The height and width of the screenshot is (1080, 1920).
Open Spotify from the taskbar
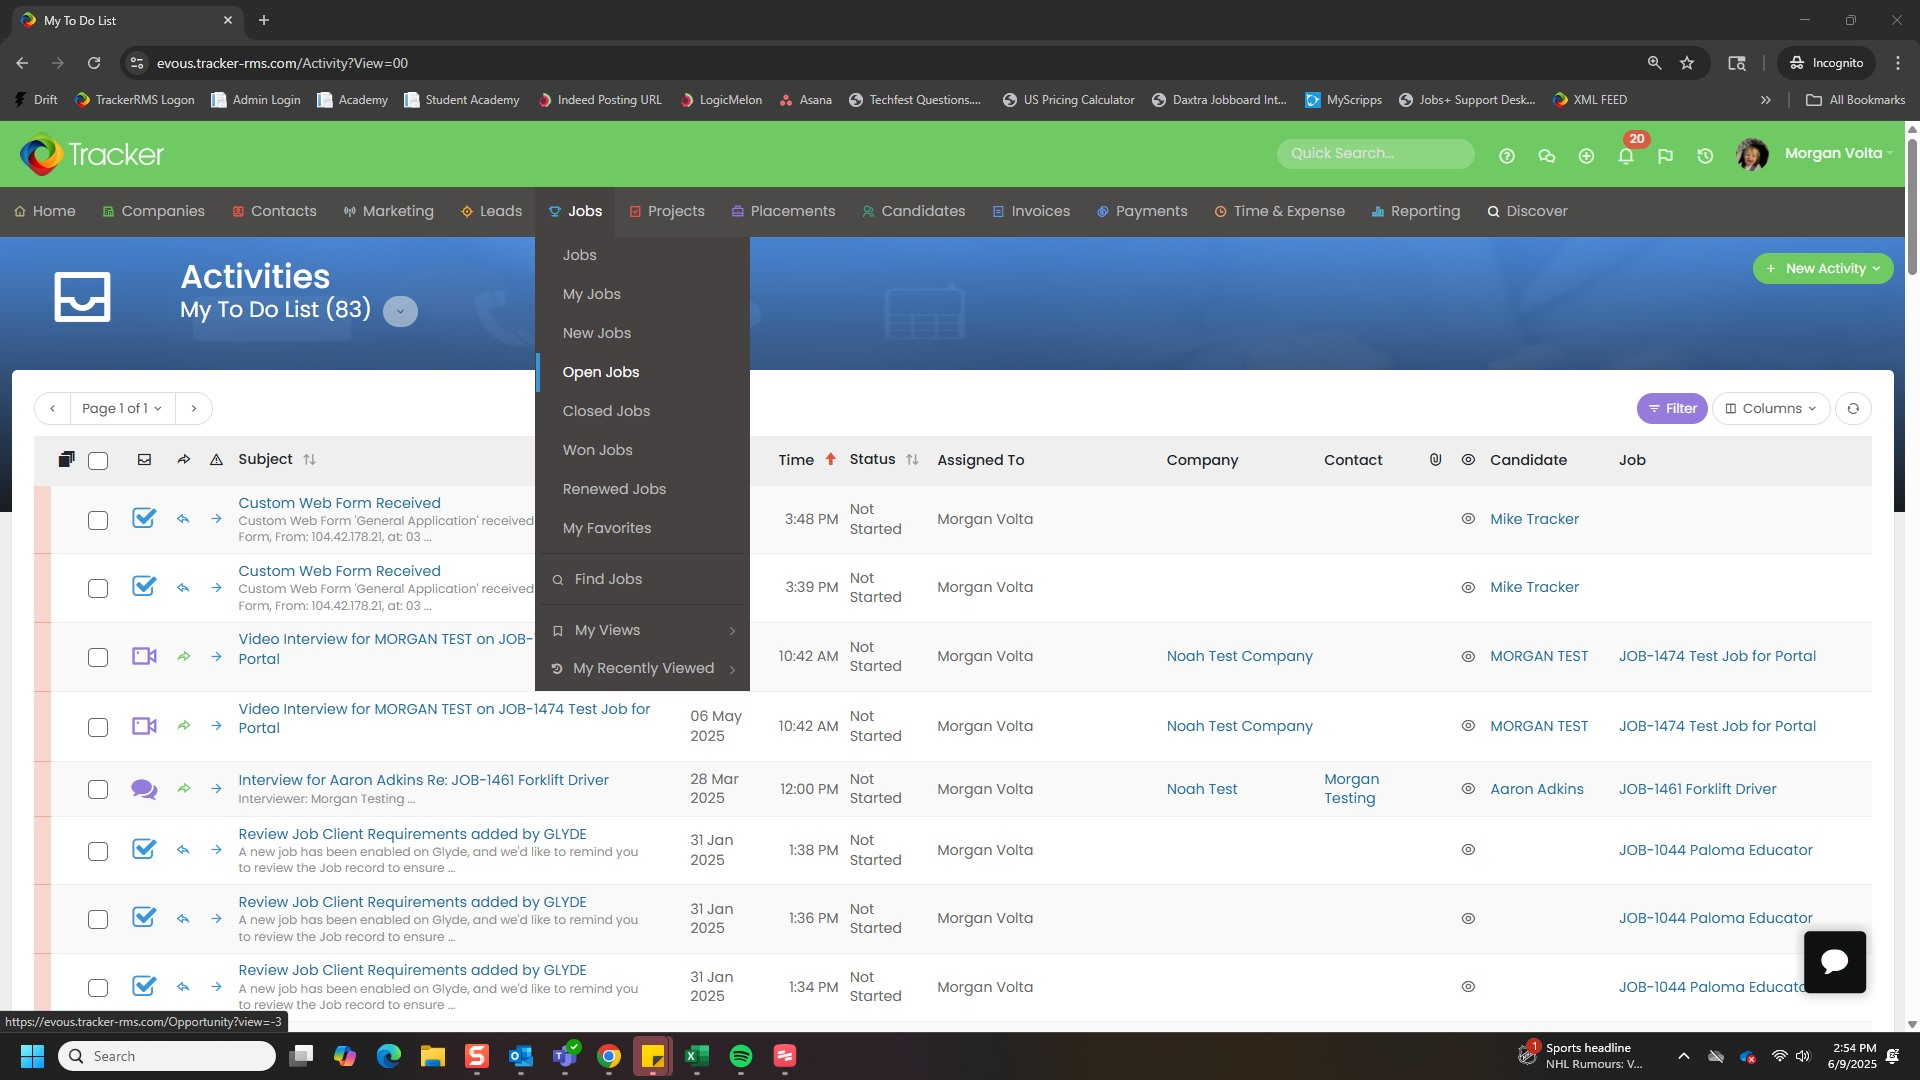741,1056
